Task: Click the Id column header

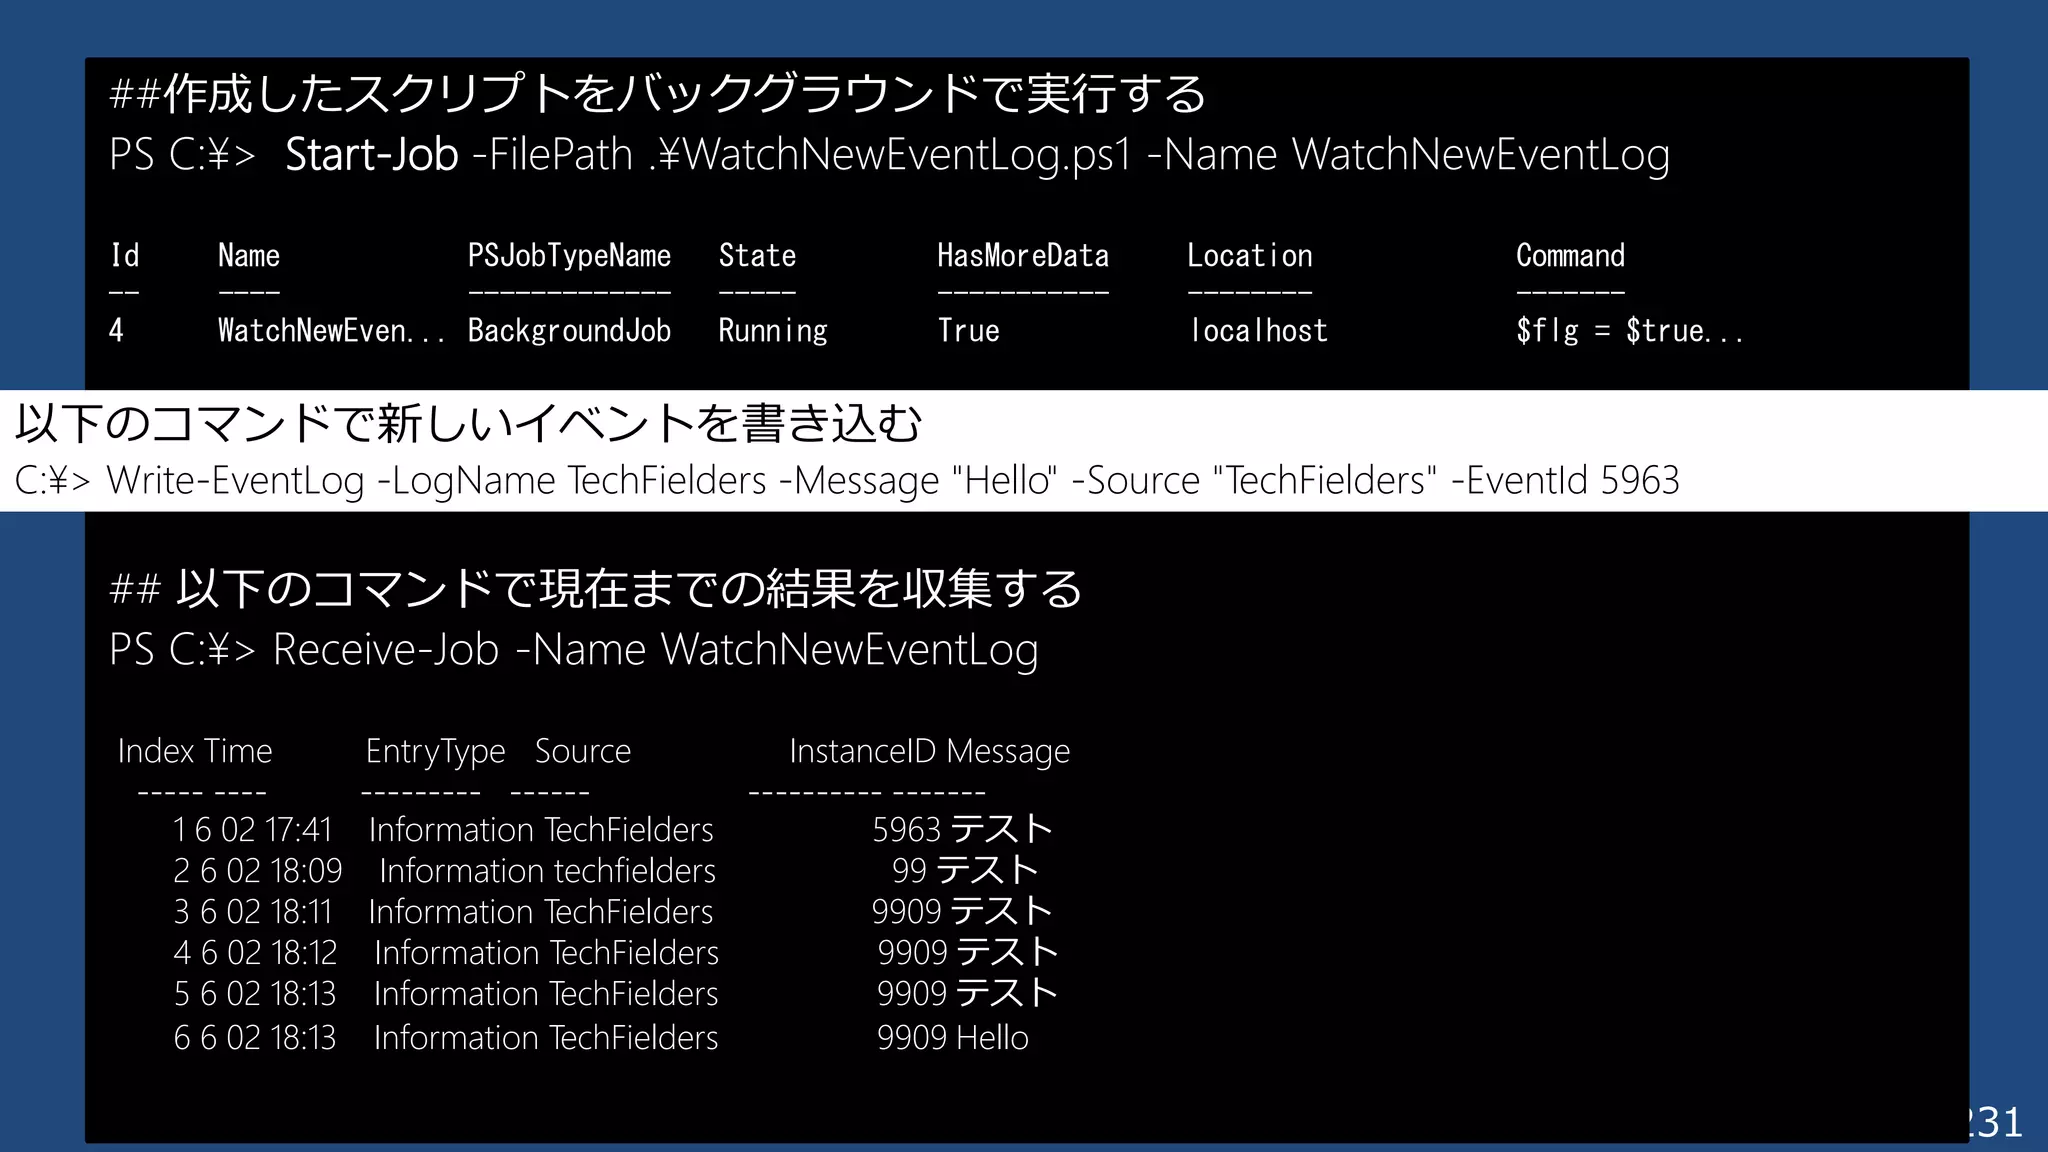Action: click(x=124, y=256)
